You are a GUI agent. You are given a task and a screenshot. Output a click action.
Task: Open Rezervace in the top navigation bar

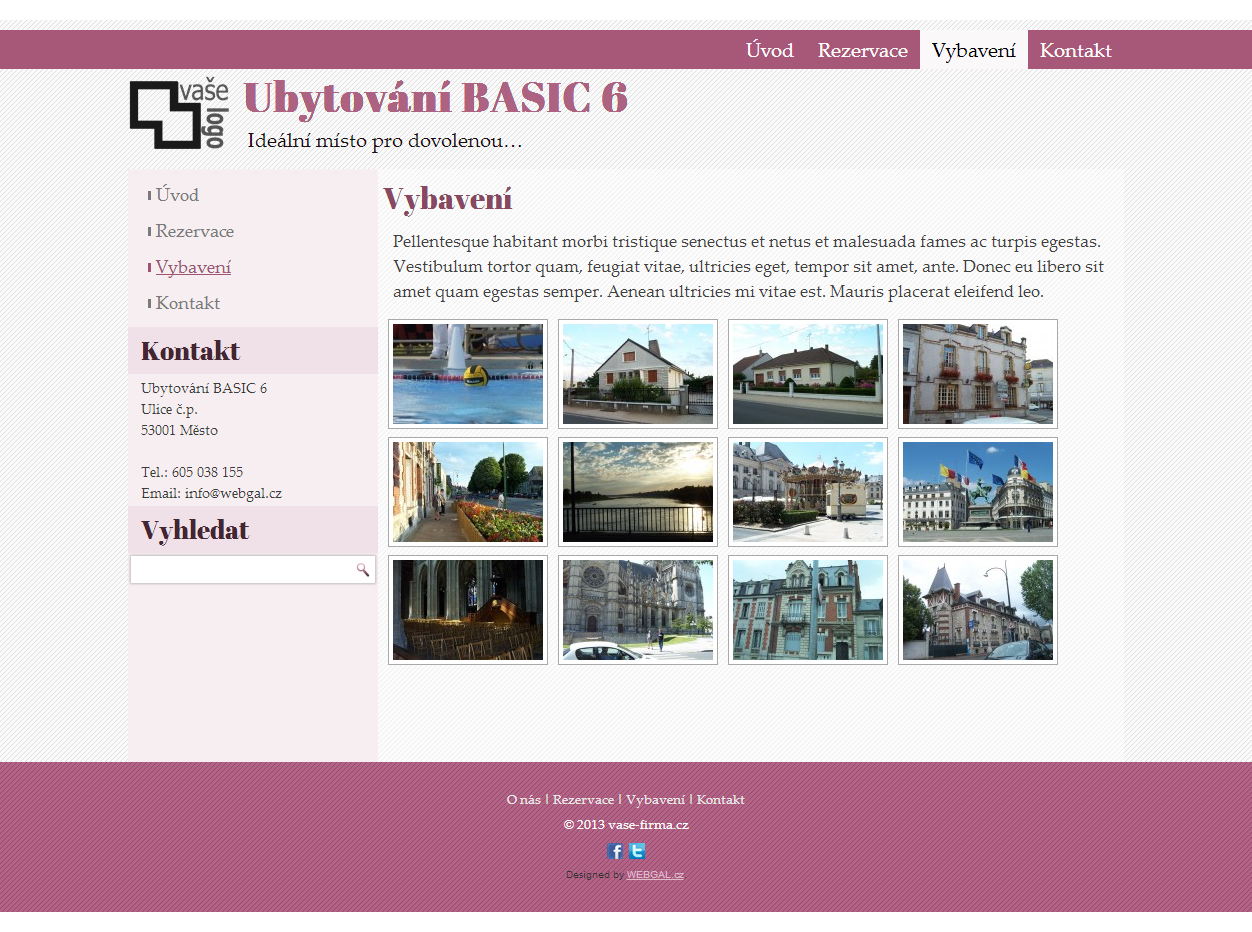[x=863, y=50]
